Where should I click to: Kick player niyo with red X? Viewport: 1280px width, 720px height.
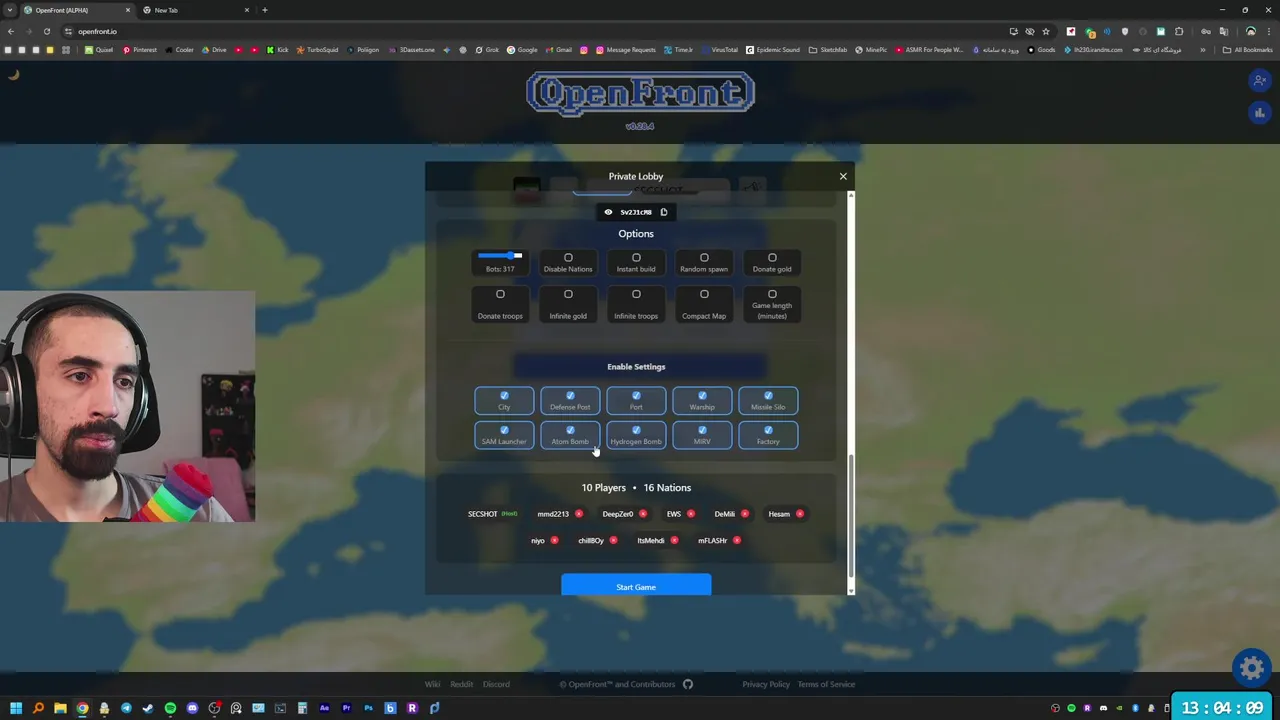555,541
